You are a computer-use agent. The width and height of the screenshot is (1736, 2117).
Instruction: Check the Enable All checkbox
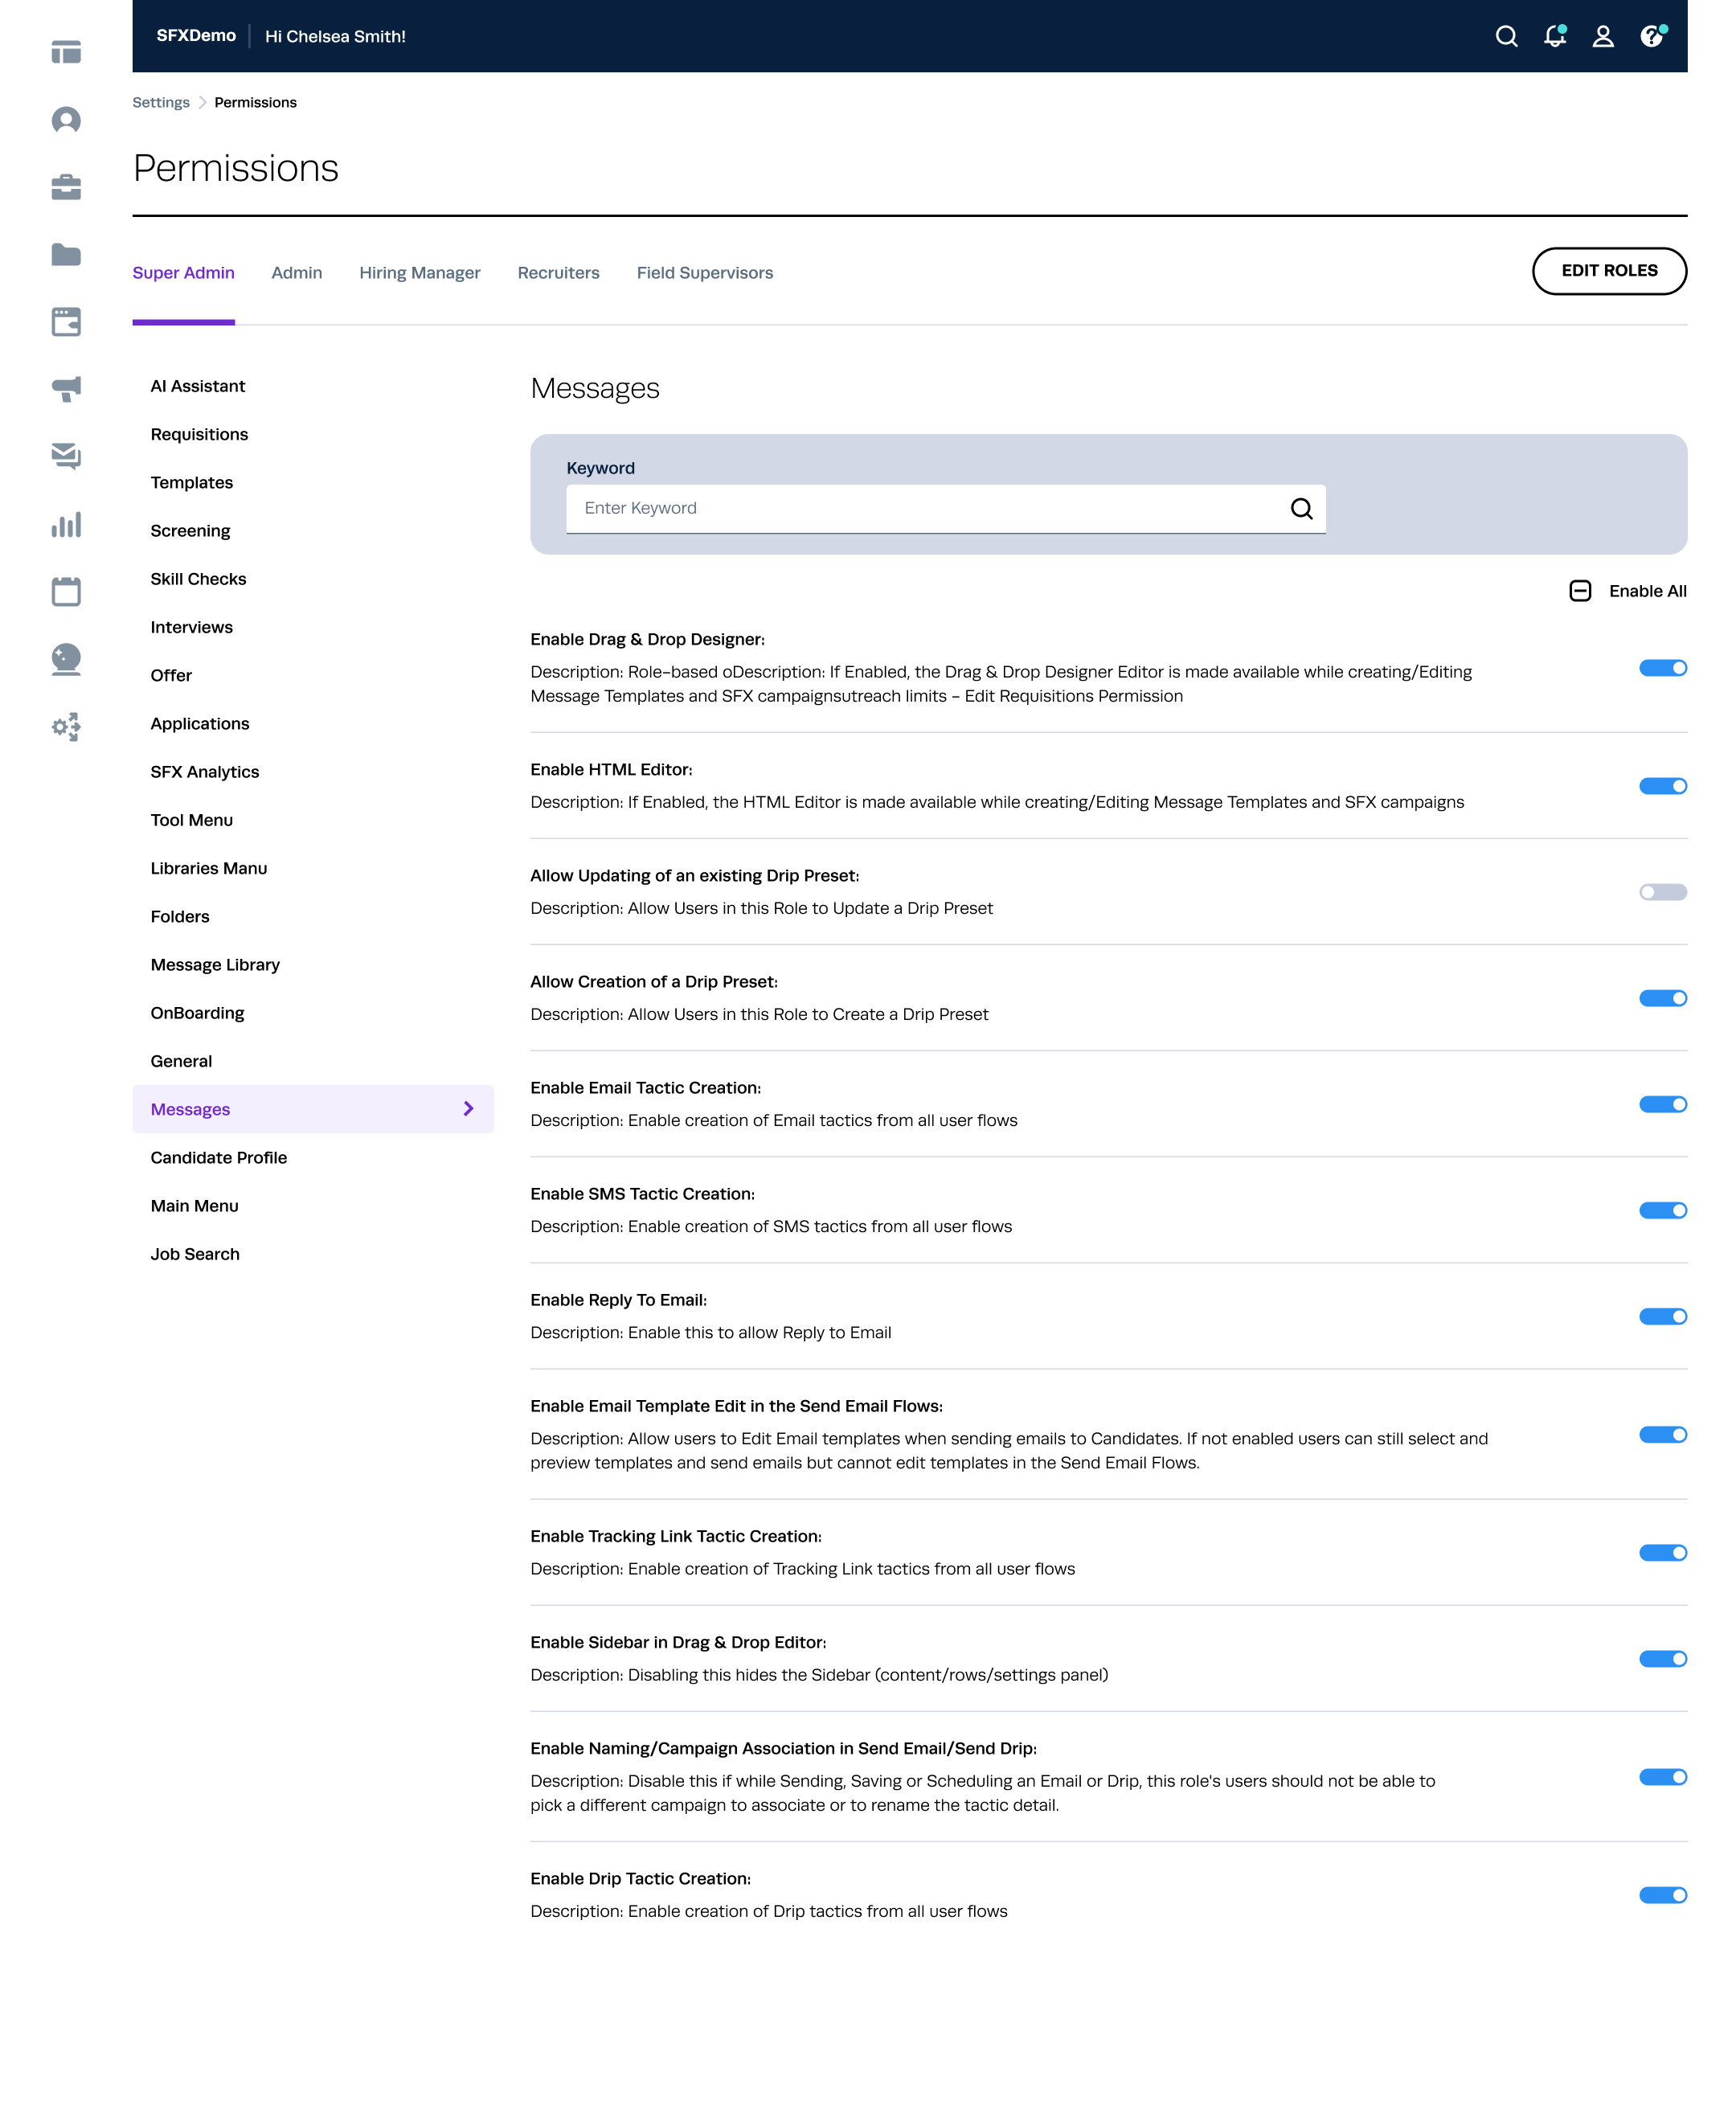(1580, 591)
